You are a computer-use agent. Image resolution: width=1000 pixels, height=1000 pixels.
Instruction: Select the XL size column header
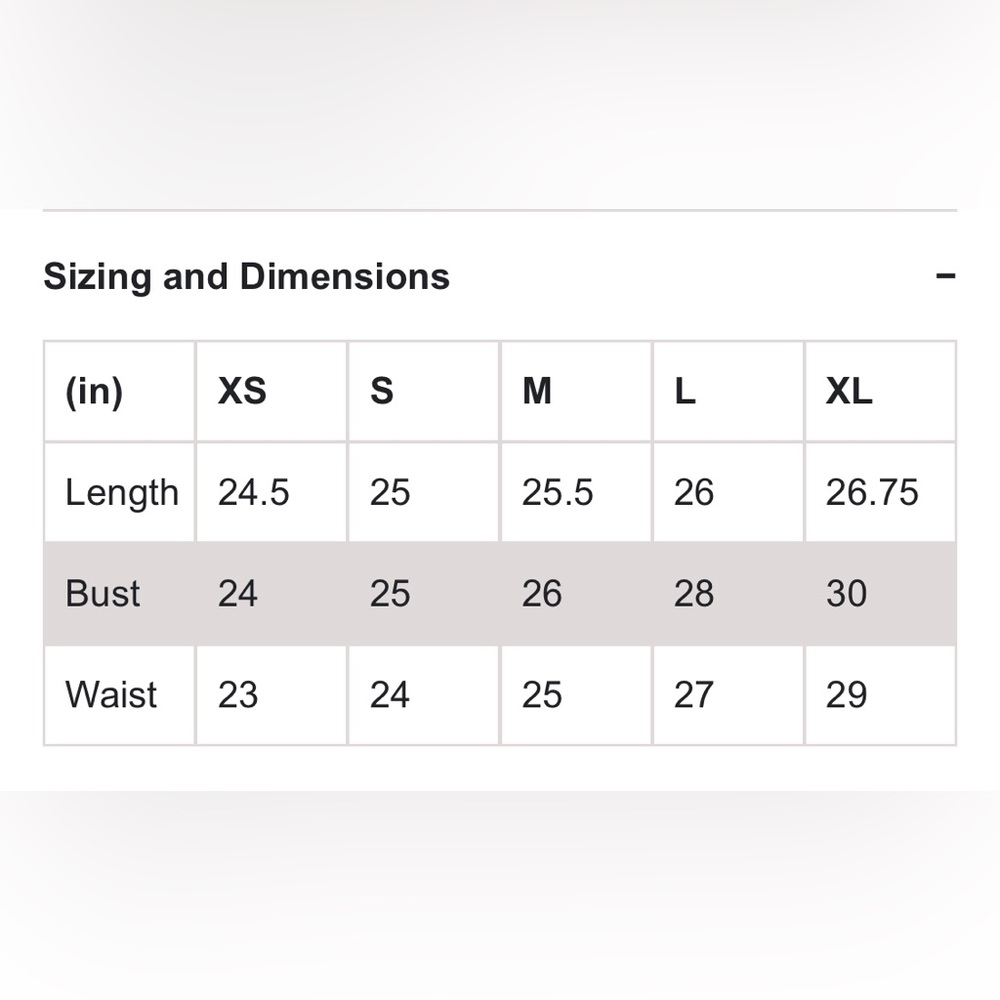coord(849,391)
